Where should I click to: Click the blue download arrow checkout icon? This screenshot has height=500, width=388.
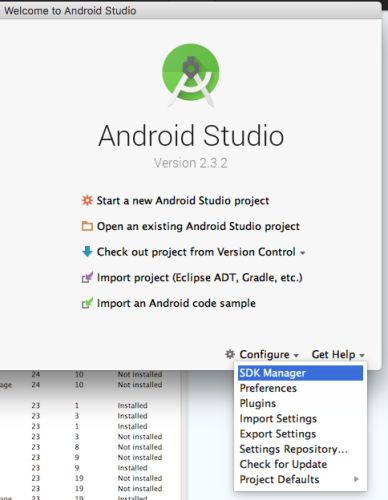87,252
